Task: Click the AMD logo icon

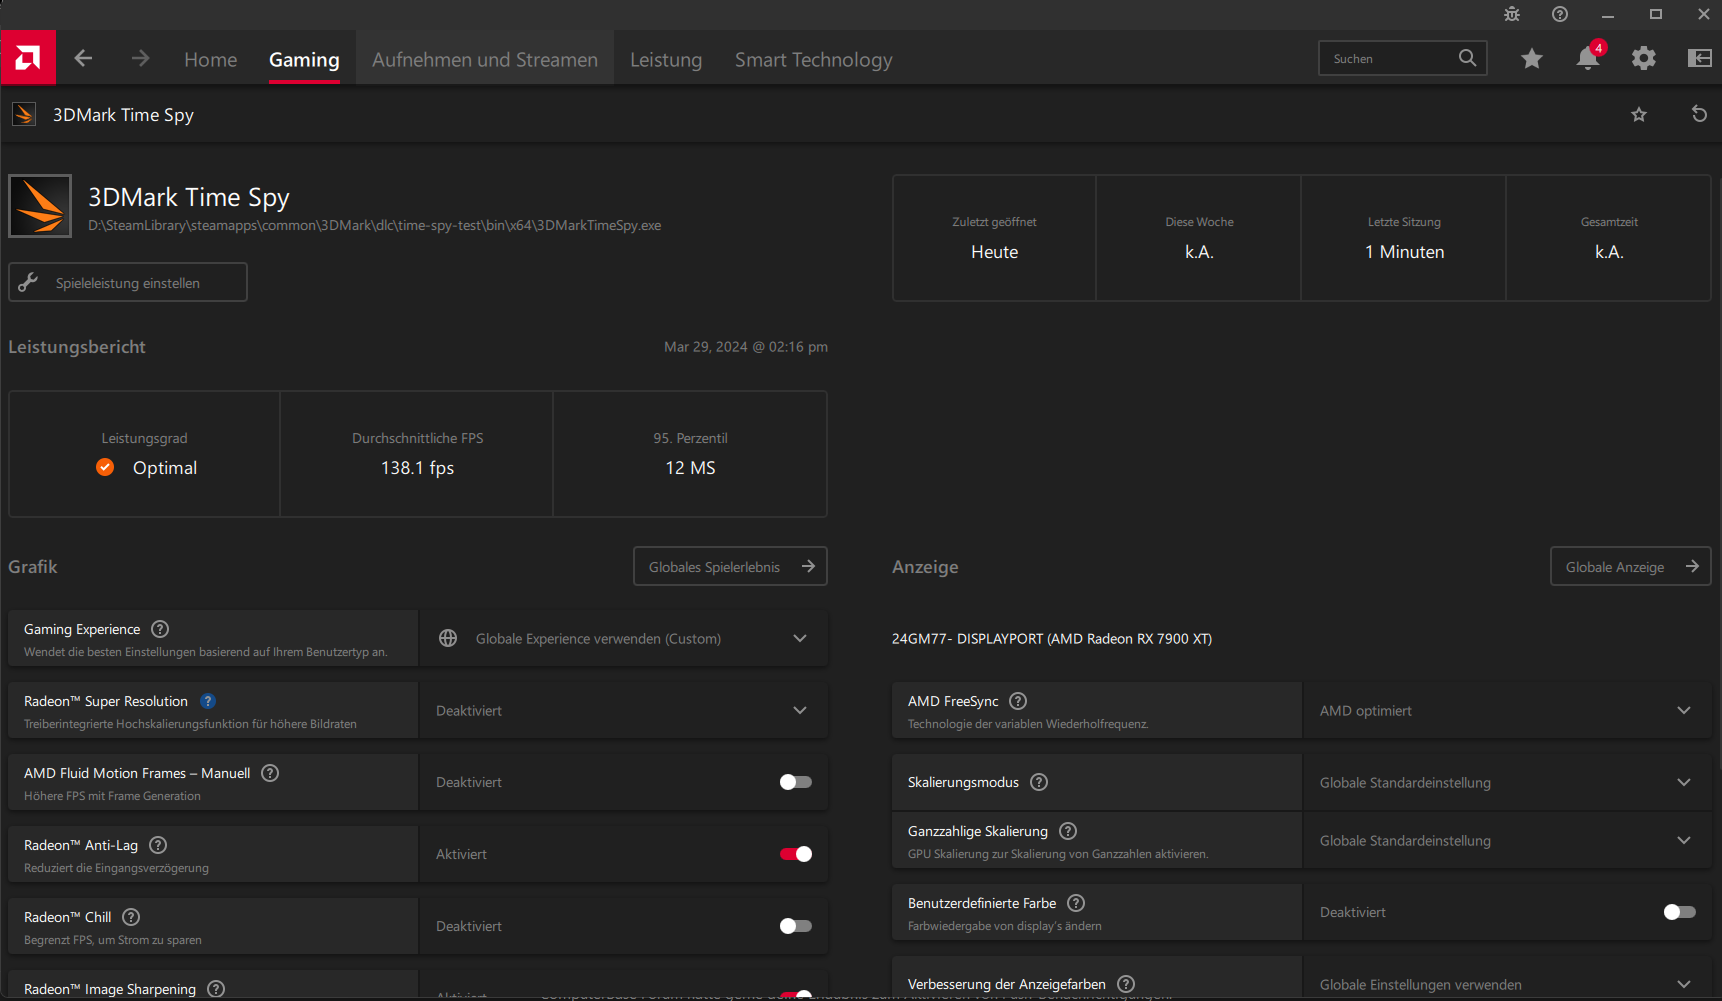Action: click(x=28, y=58)
